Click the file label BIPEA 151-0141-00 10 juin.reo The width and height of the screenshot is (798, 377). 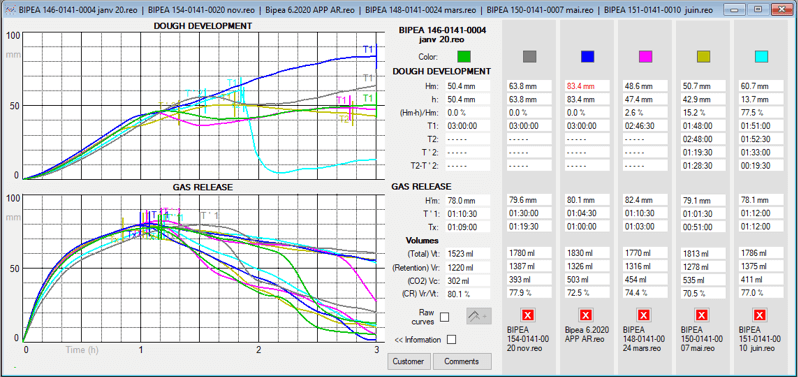tap(760, 339)
